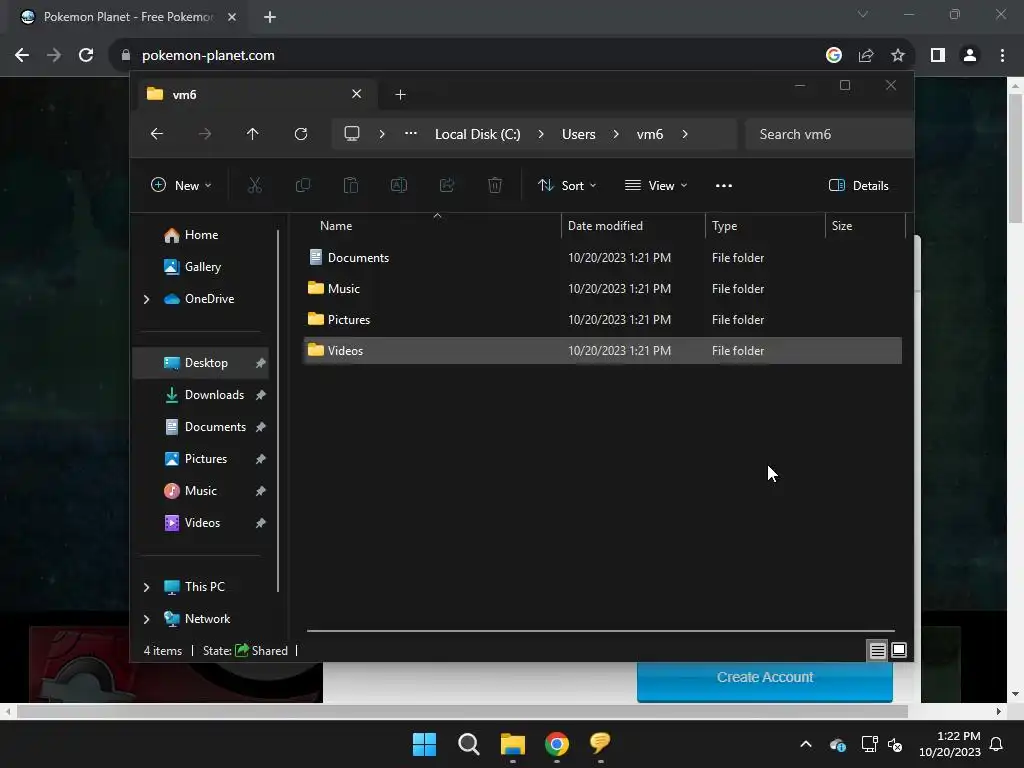Click the Share icon in Explorer toolbar
This screenshot has height=768, width=1024.
point(447,185)
